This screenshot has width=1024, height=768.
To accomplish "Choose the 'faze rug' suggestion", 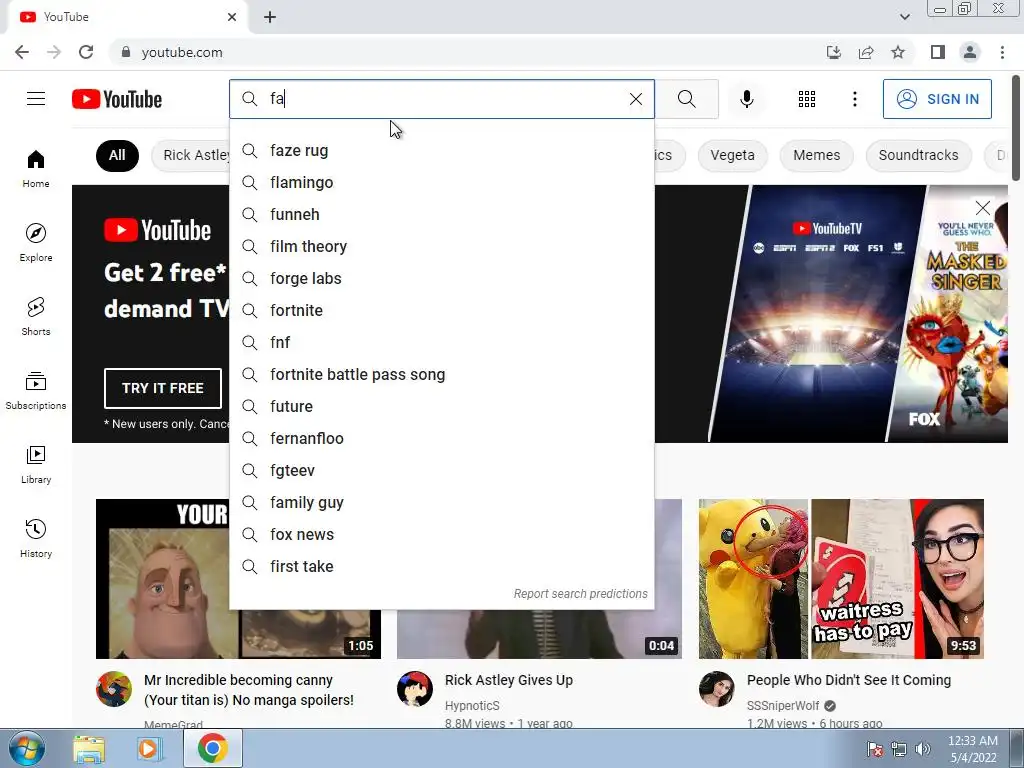I will [441, 151].
